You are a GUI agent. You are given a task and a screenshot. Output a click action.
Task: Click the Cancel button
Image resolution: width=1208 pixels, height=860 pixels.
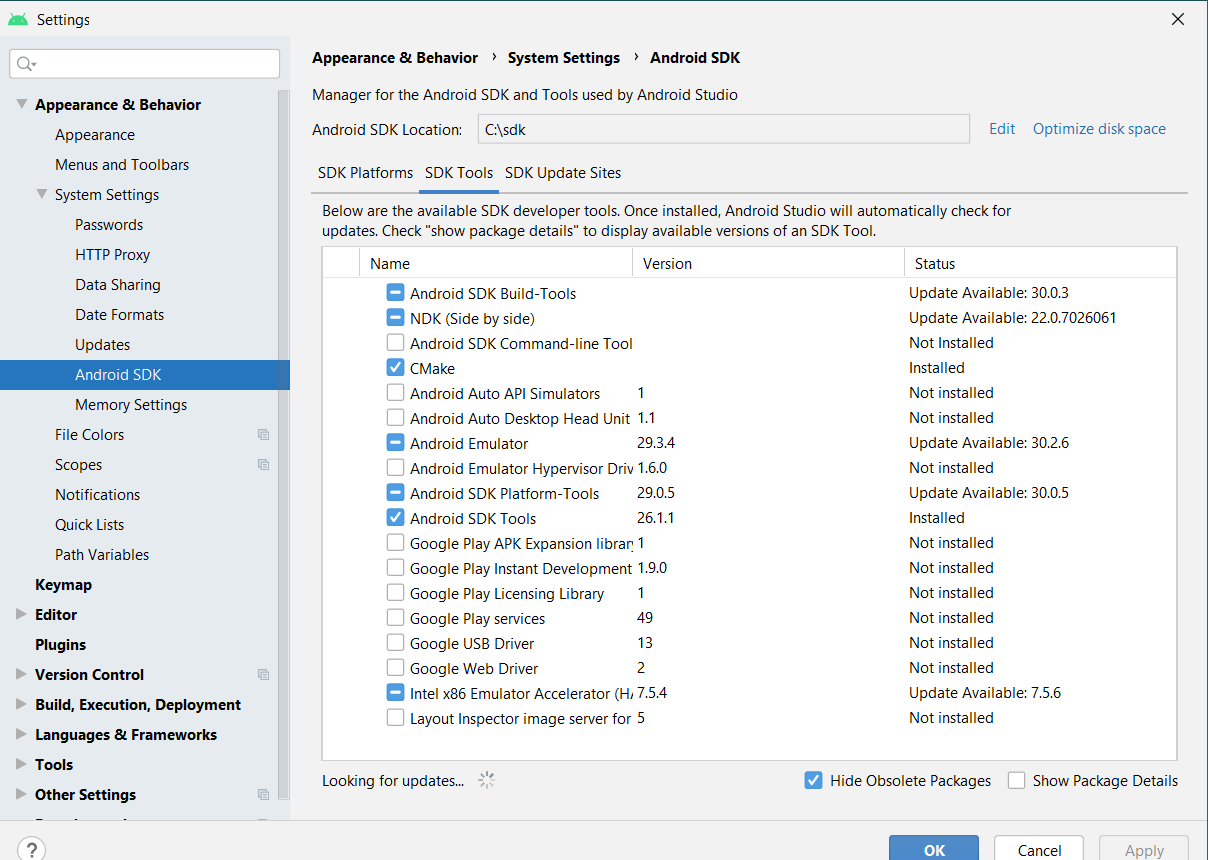[1039, 849]
